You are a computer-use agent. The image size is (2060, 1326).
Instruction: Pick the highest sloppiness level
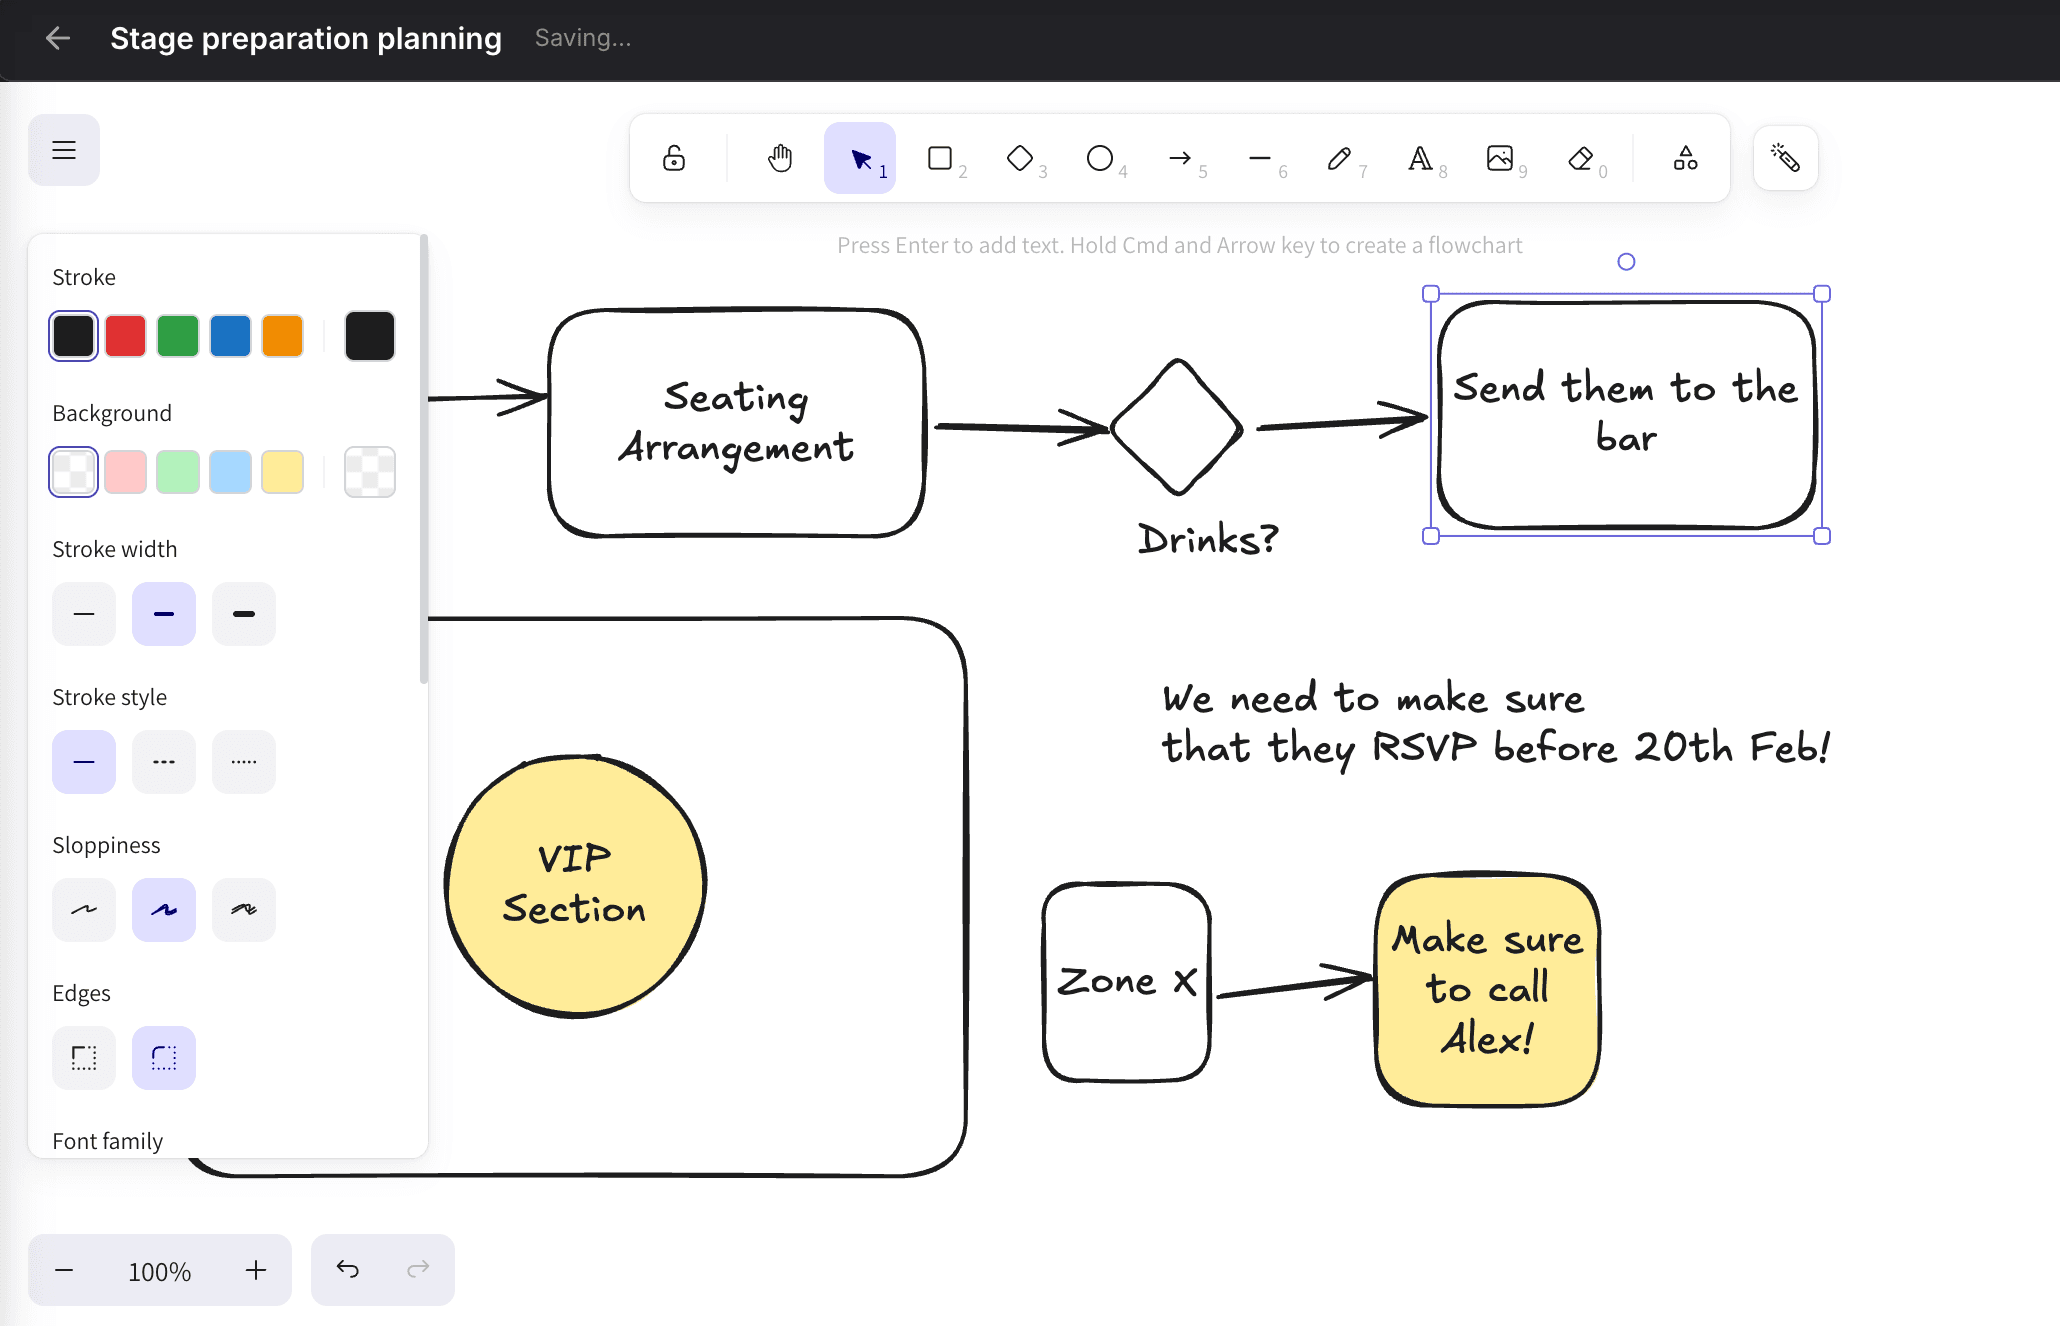243,909
